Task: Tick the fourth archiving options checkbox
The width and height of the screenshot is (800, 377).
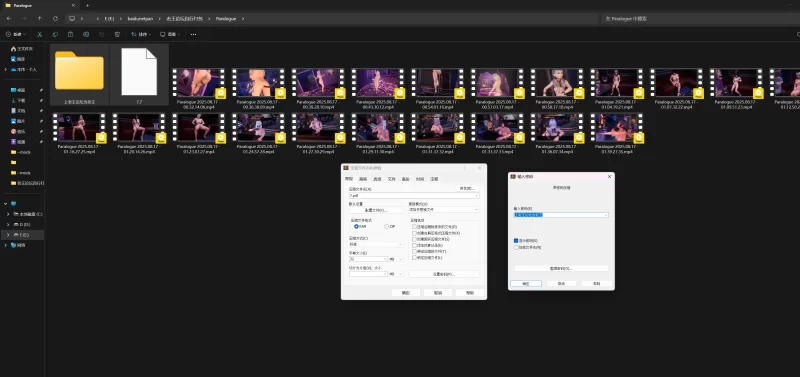Action: click(414, 245)
